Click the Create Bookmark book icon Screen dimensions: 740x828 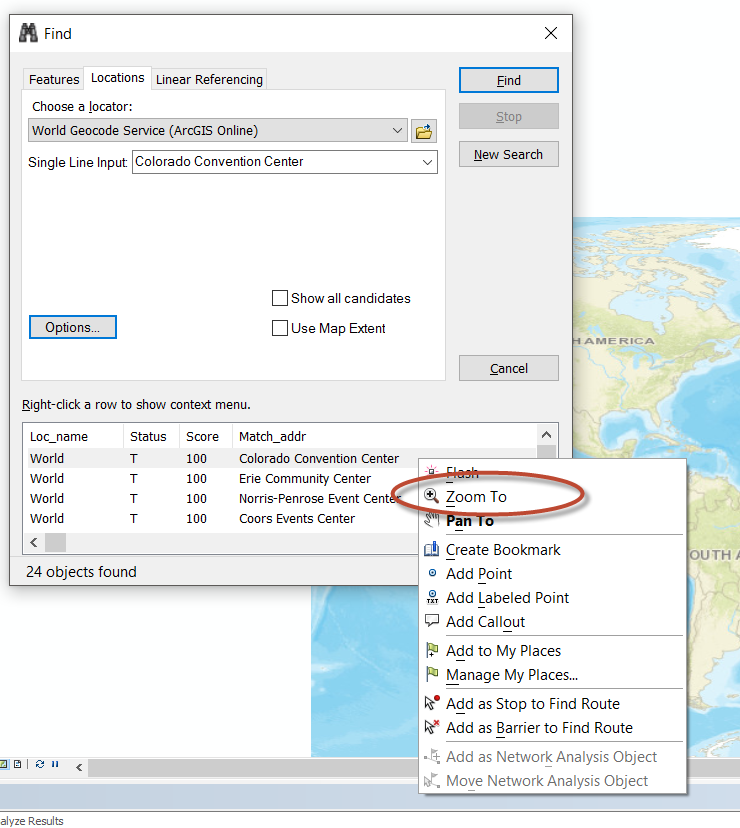click(432, 550)
